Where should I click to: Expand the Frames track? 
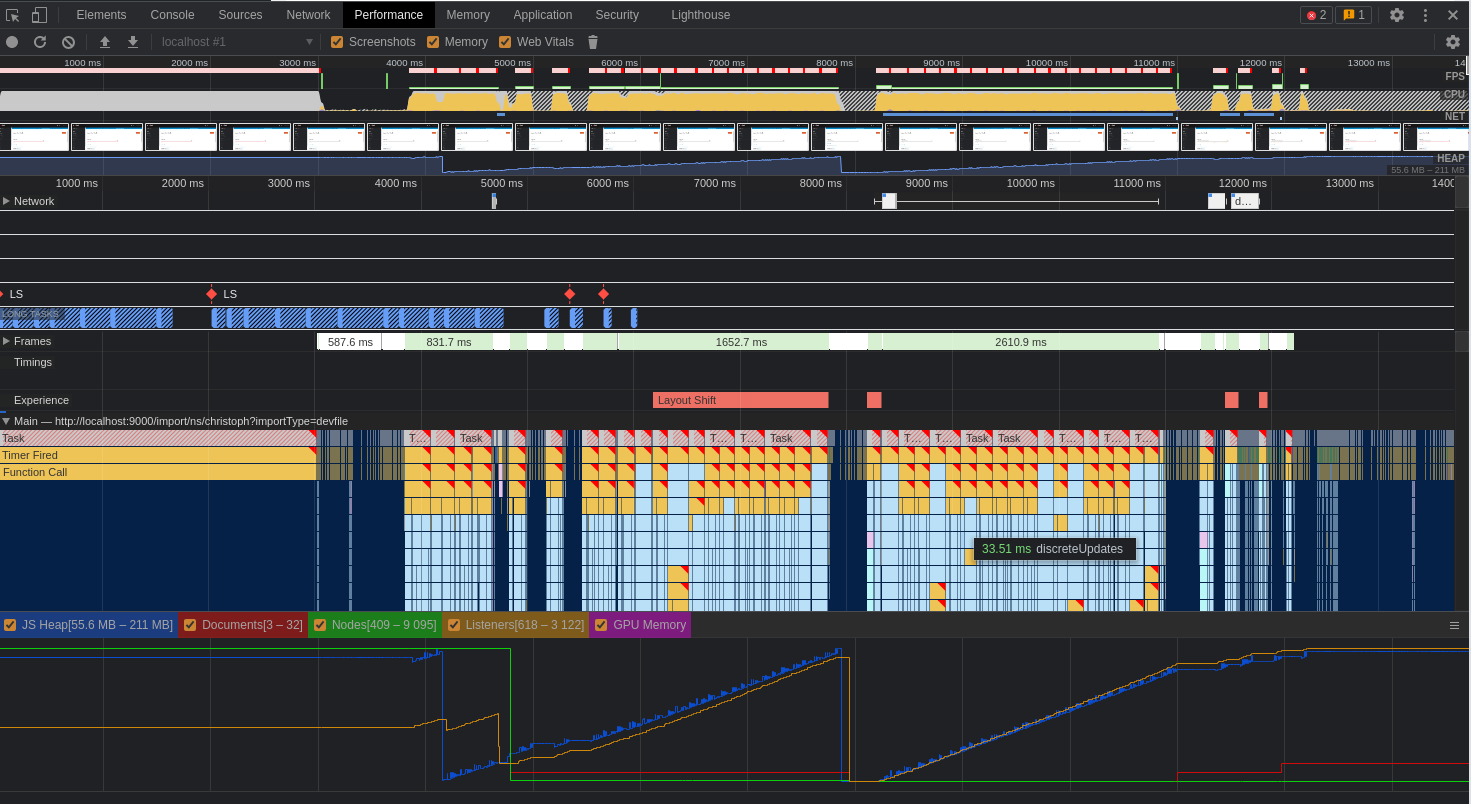[x=6, y=341]
